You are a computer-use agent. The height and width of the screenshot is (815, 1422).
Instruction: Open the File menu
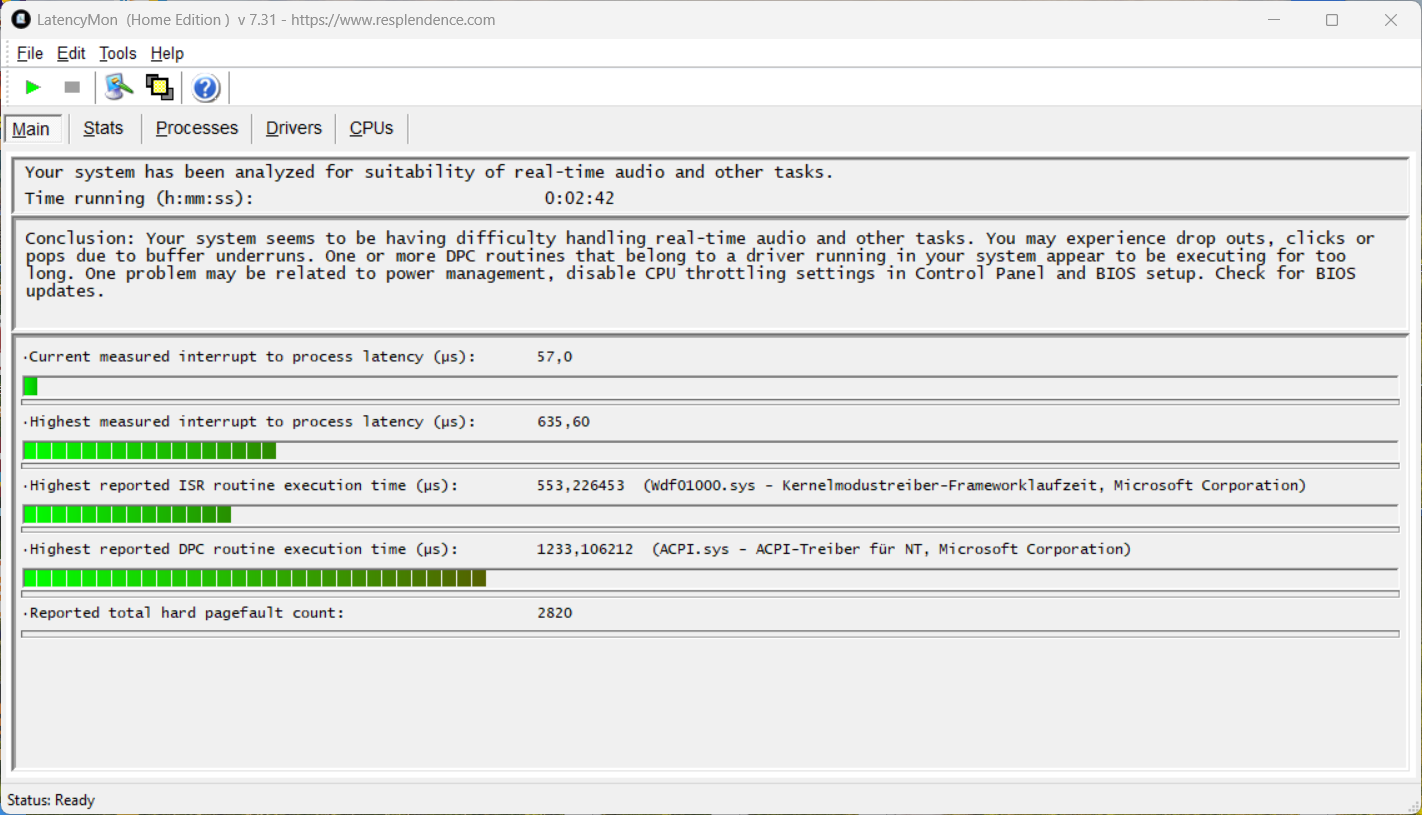click(x=30, y=54)
